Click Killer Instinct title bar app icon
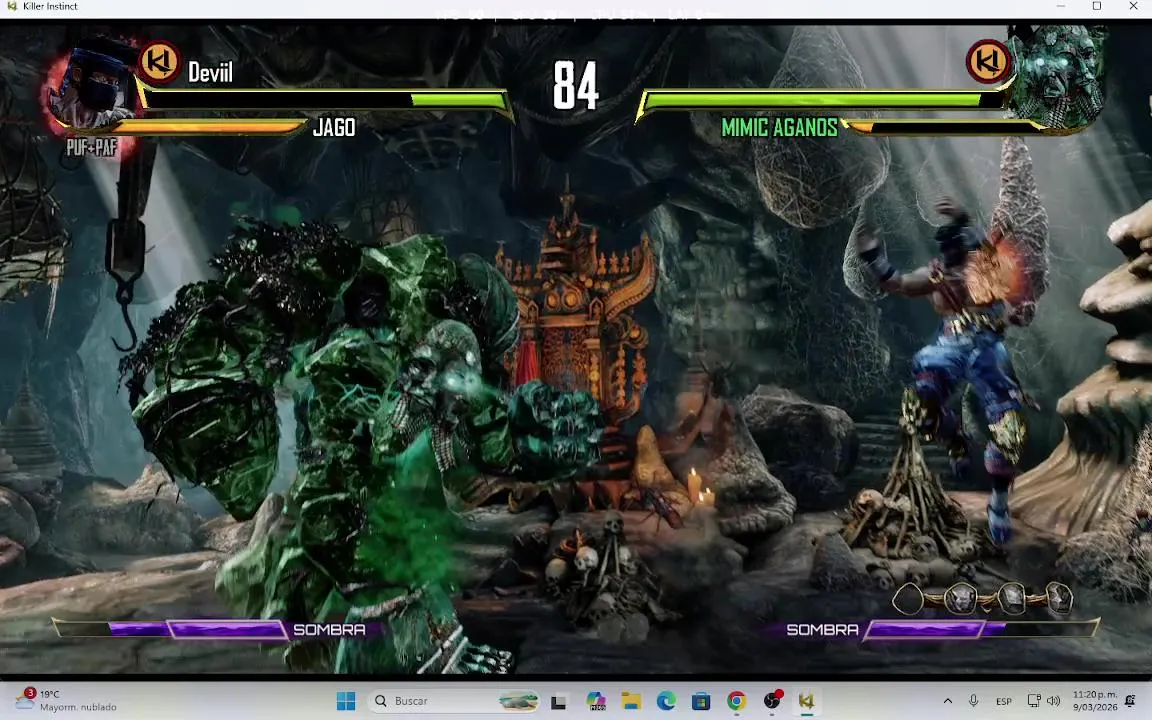This screenshot has height=720, width=1152. (x=12, y=7)
